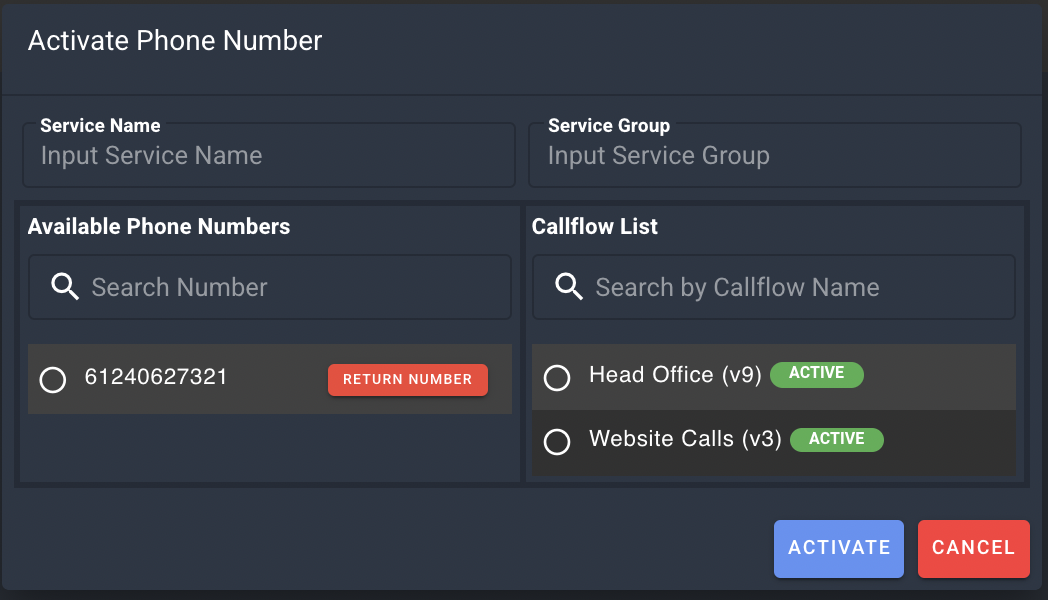The width and height of the screenshot is (1048, 600).
Task: Click the Available Phone Numbers heading
Action: 159,227
